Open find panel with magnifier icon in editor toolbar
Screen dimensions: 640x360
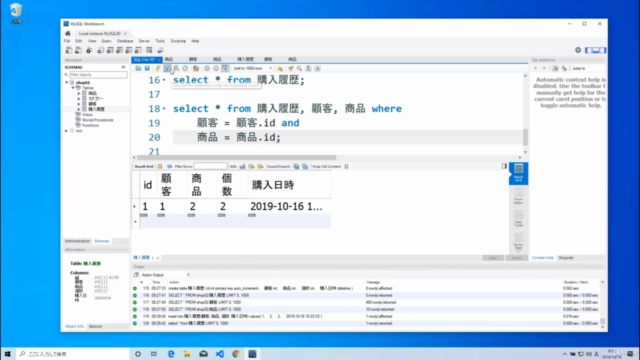pos(300,69)
